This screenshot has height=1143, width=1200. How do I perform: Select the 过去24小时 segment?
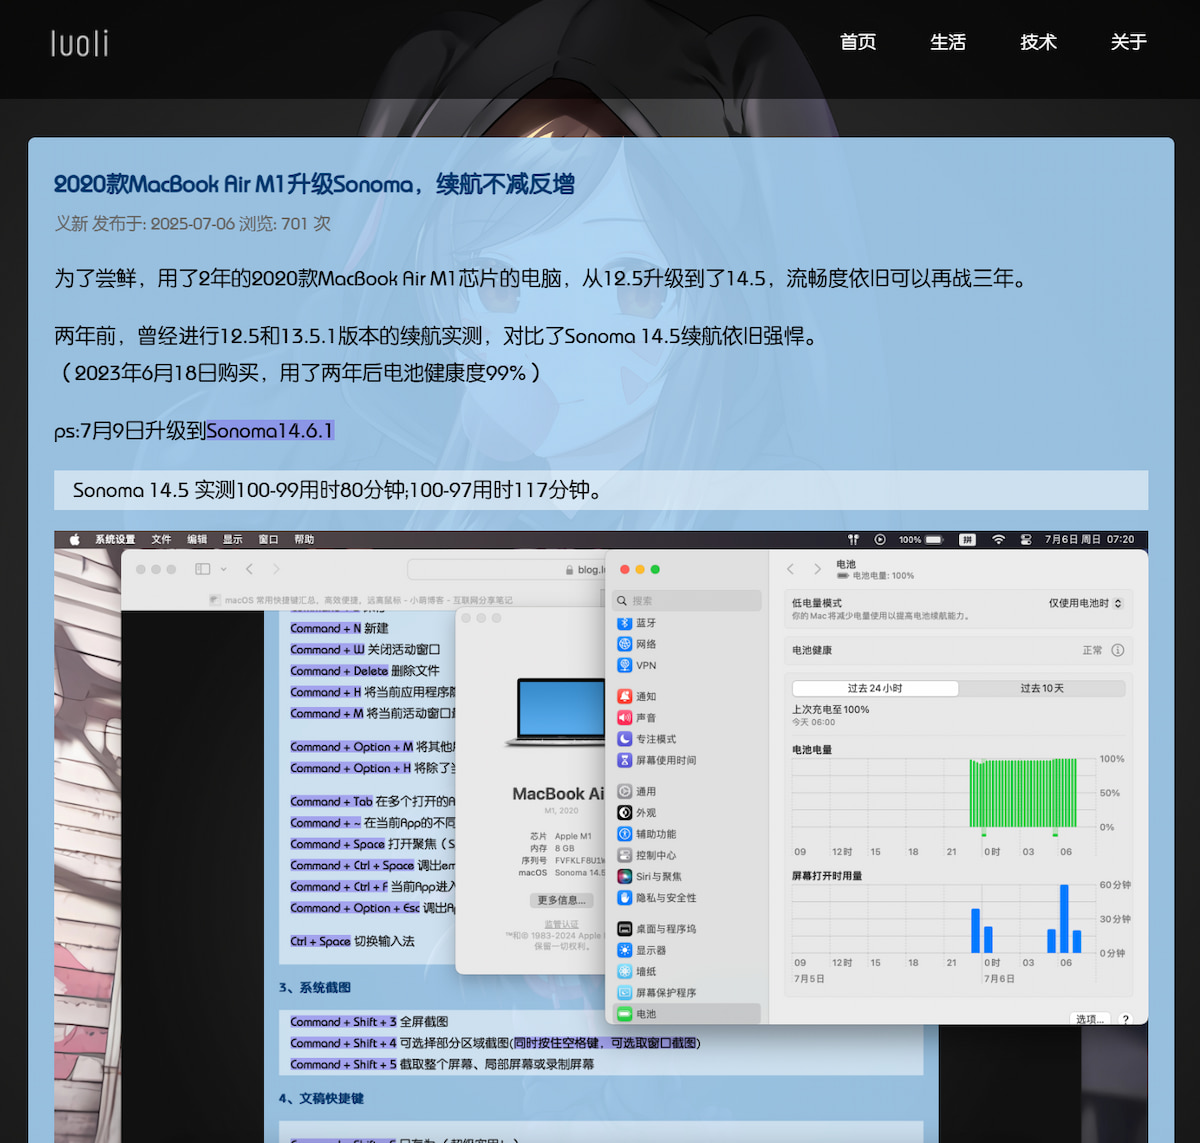tap(875, 687)
